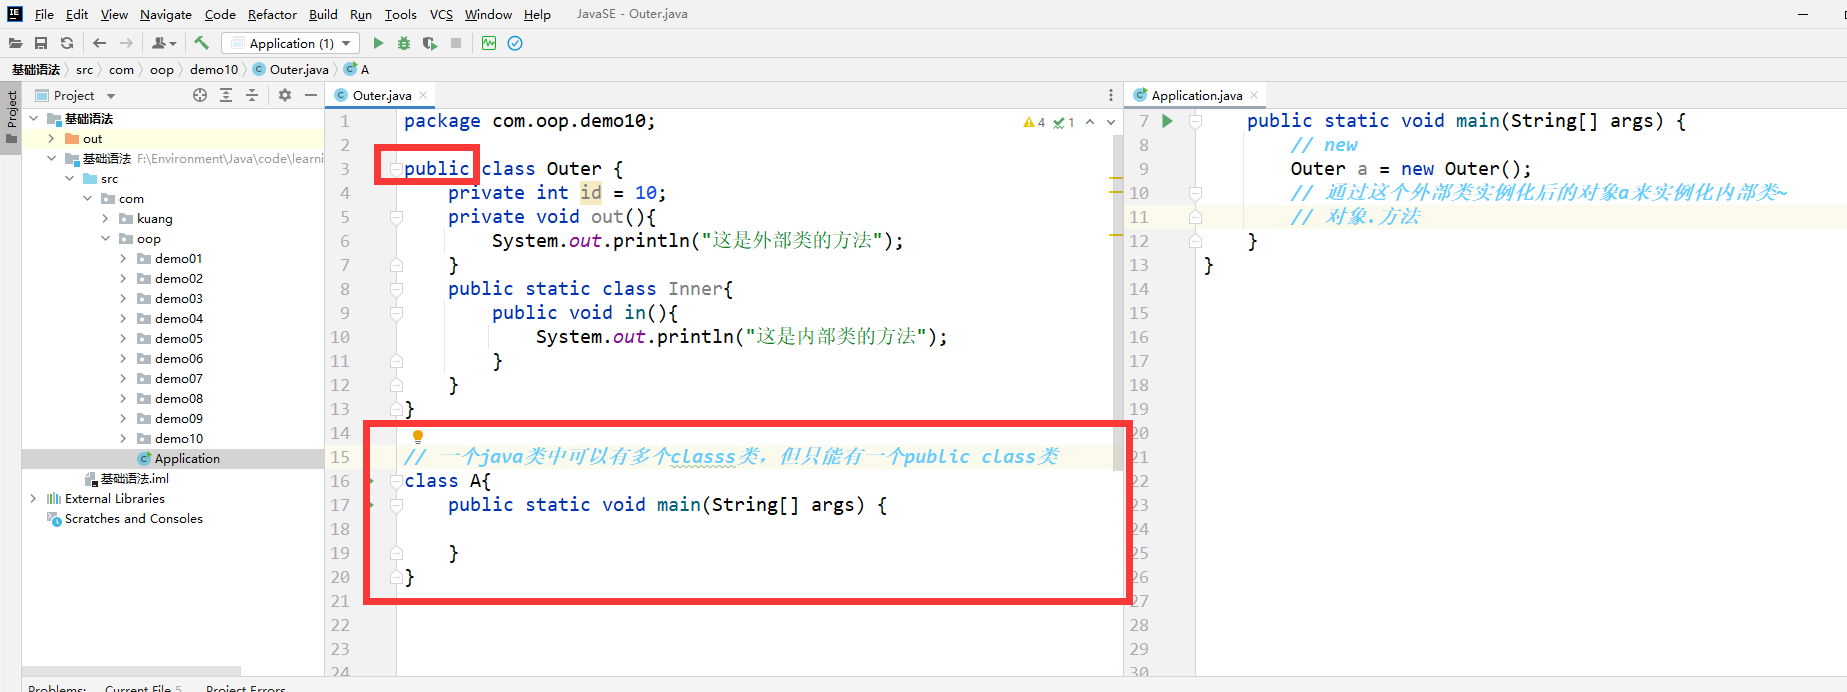This screenshot has width=1847, height=692.
Task: Collapse the src folder in project tree
Action: coord(69,178)
